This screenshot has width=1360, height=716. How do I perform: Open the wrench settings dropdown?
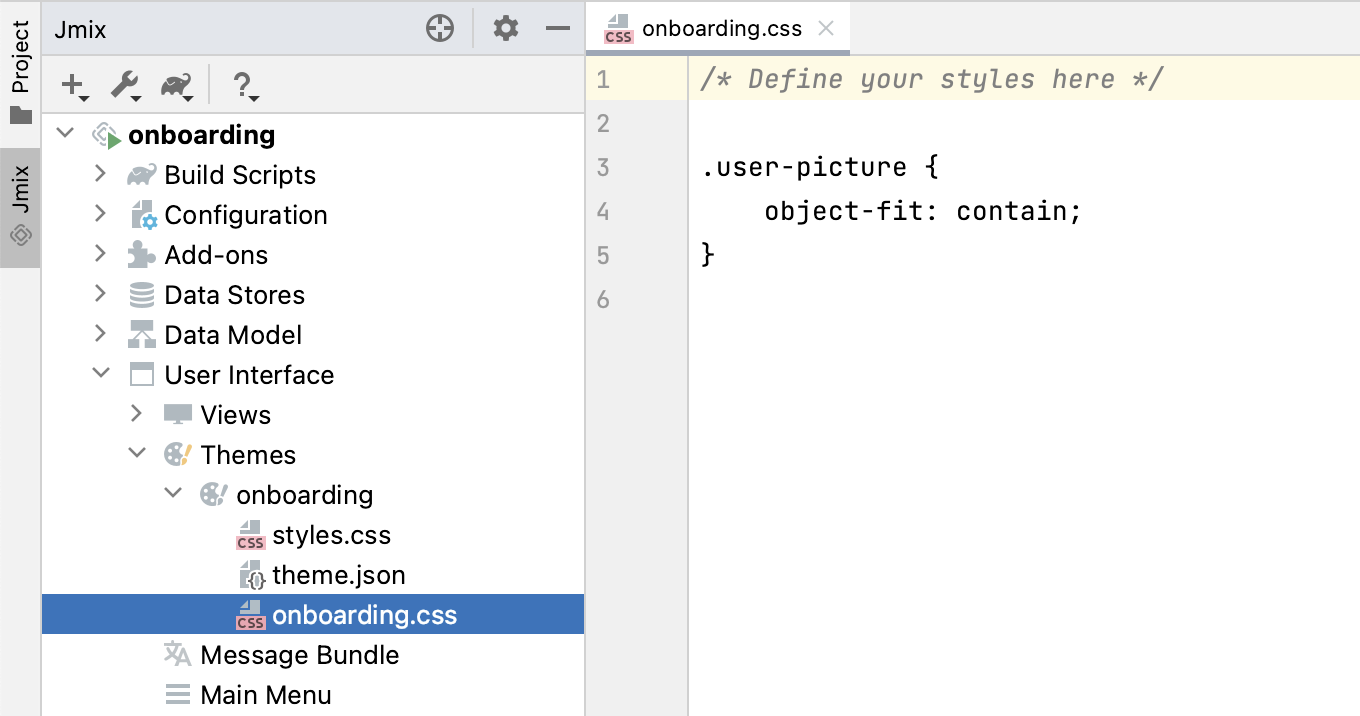point(126,87)
